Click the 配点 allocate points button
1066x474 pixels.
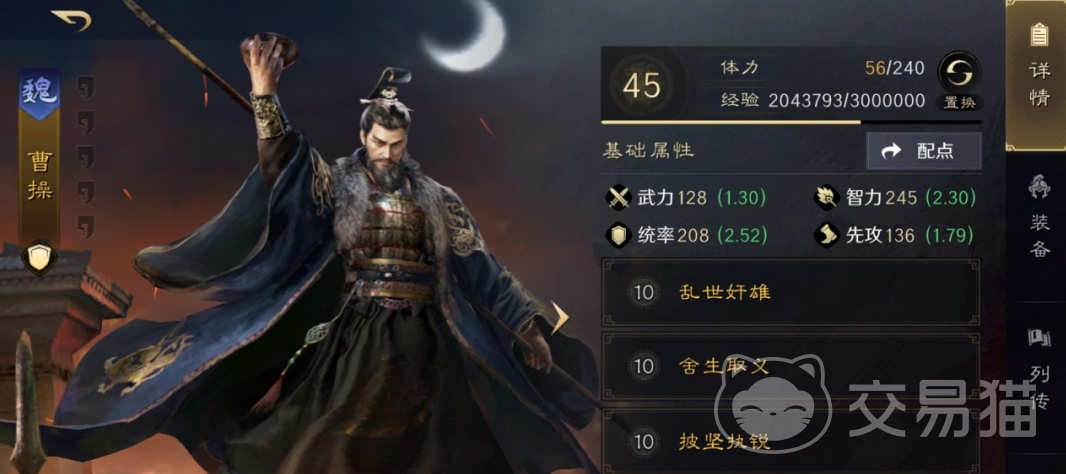pyautogui.click(x=924, y=151)
